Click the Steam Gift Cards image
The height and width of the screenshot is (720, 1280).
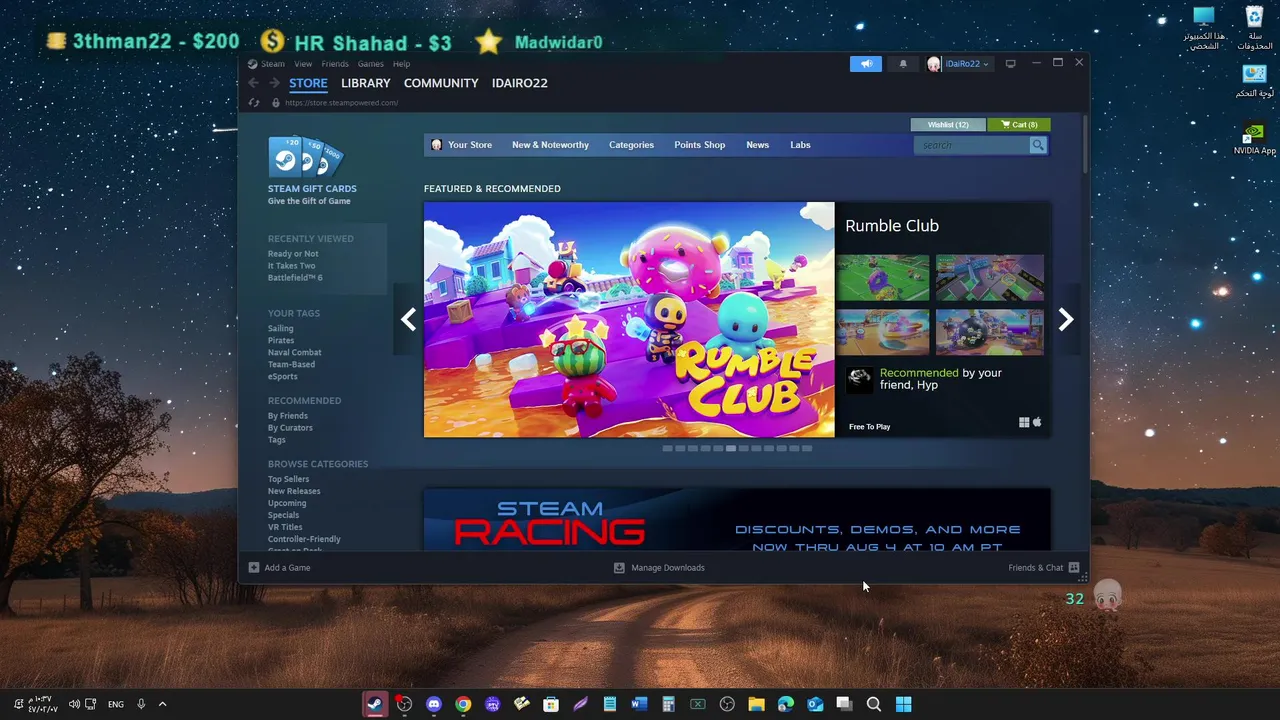coord(305,157)
